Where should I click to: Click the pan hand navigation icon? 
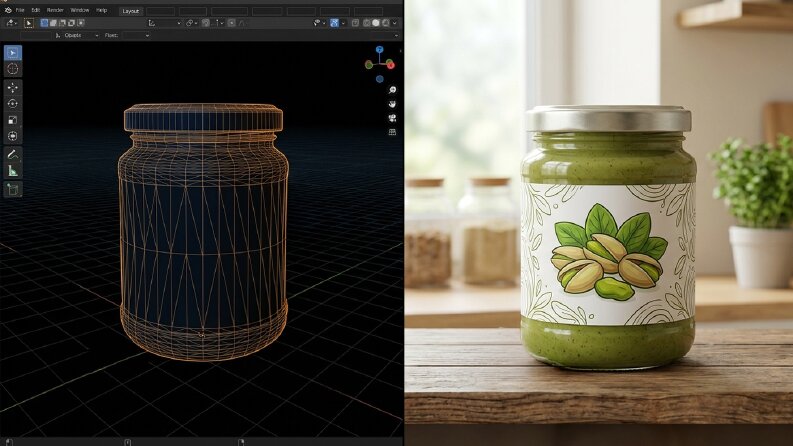coord(392,104)
